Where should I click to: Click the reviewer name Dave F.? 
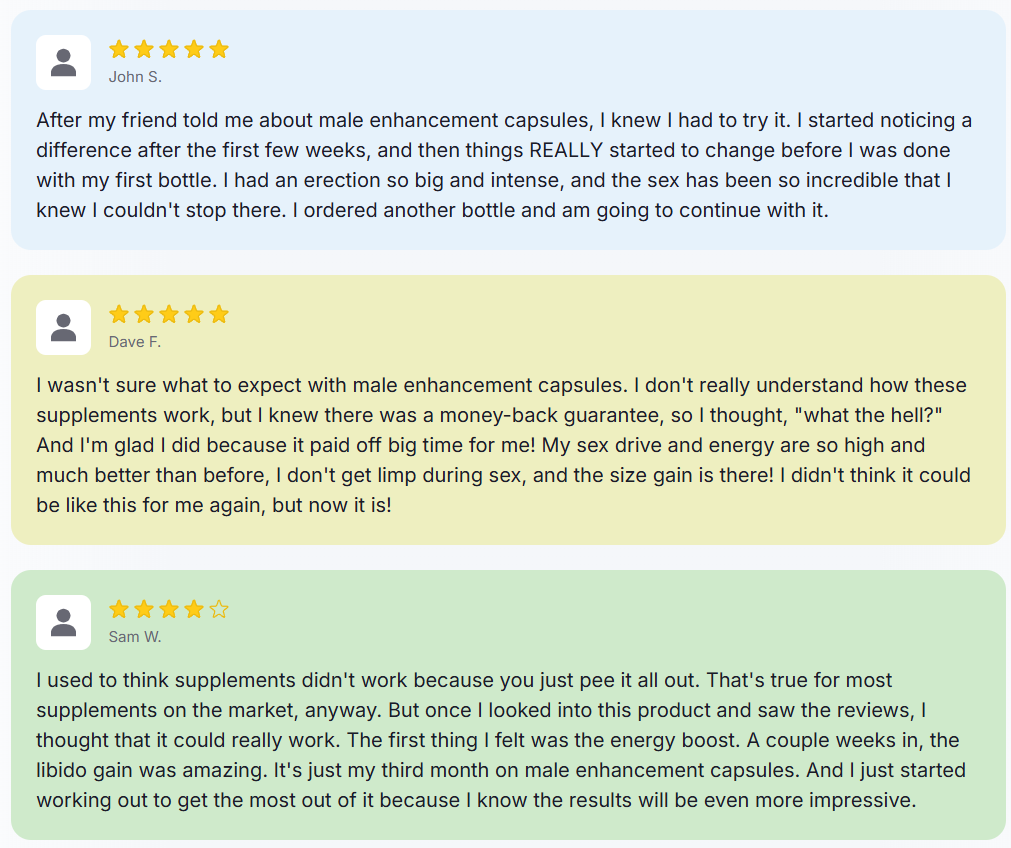[135, 342]
